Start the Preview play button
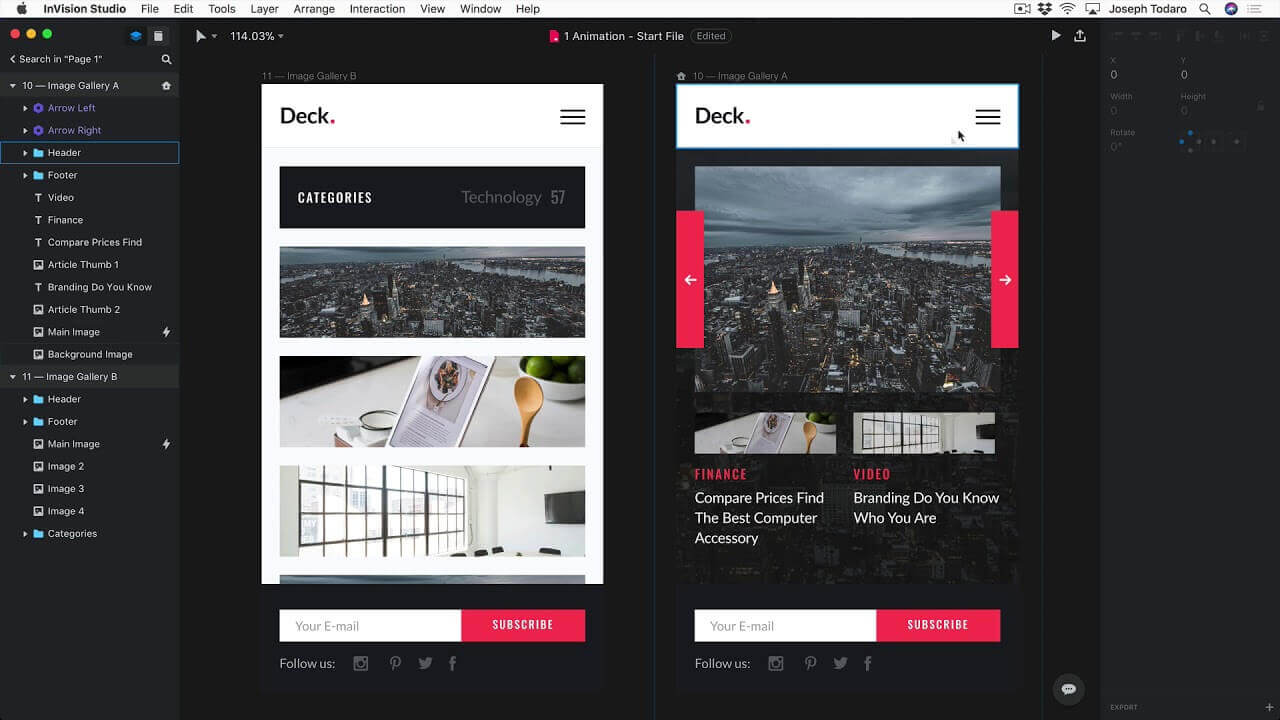 click(x=1056, y=35)
